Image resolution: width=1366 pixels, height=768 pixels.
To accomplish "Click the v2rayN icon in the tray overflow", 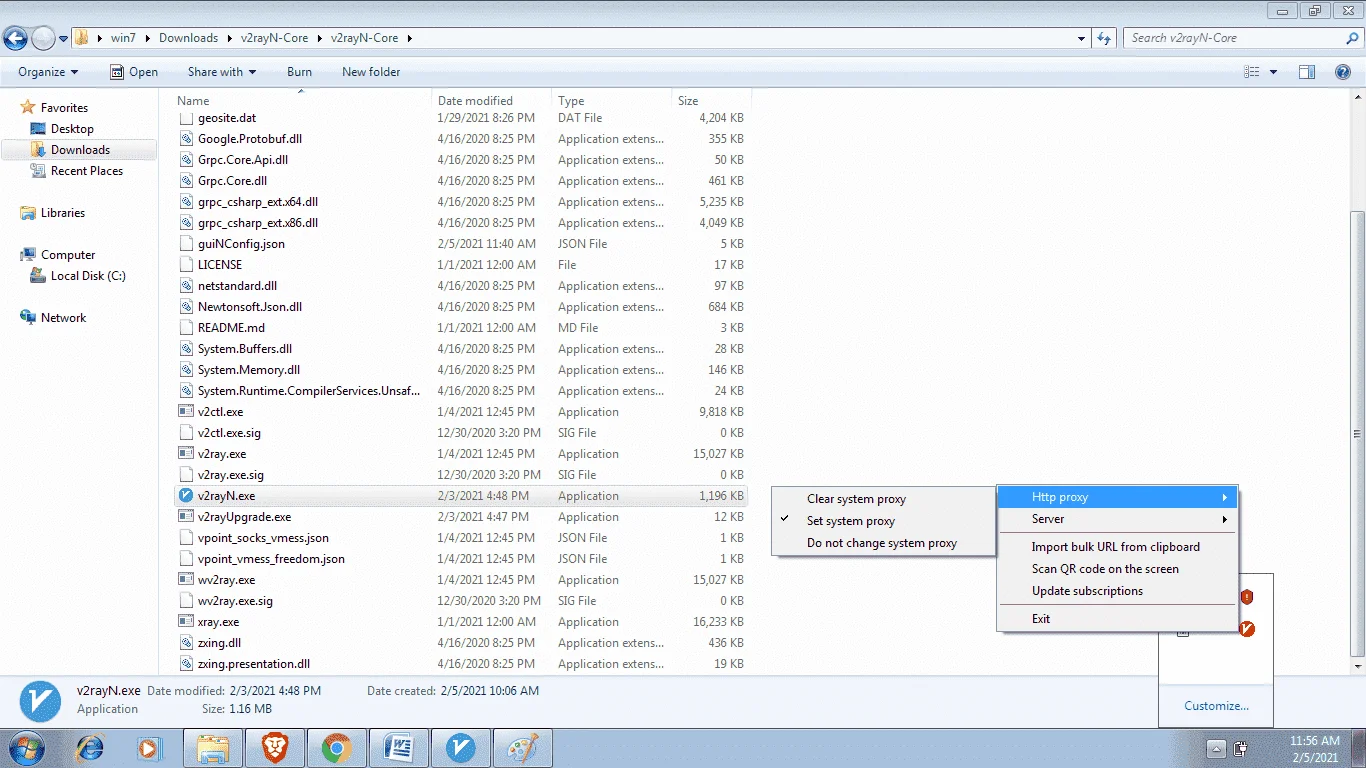I will point(1246,629).
